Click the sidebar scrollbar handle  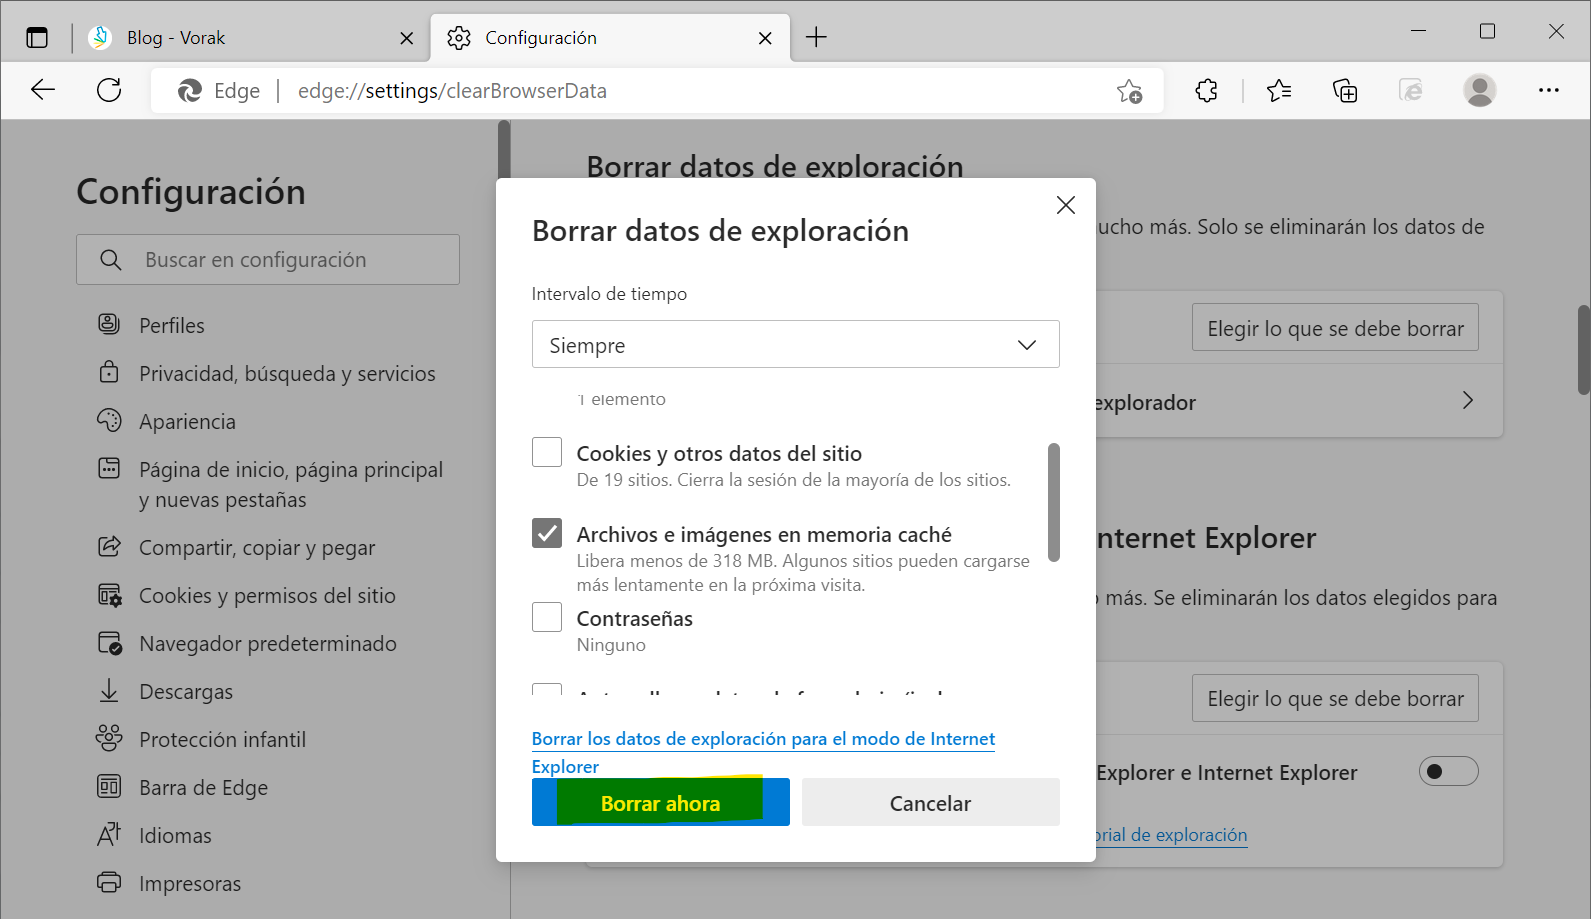(504, 150)
